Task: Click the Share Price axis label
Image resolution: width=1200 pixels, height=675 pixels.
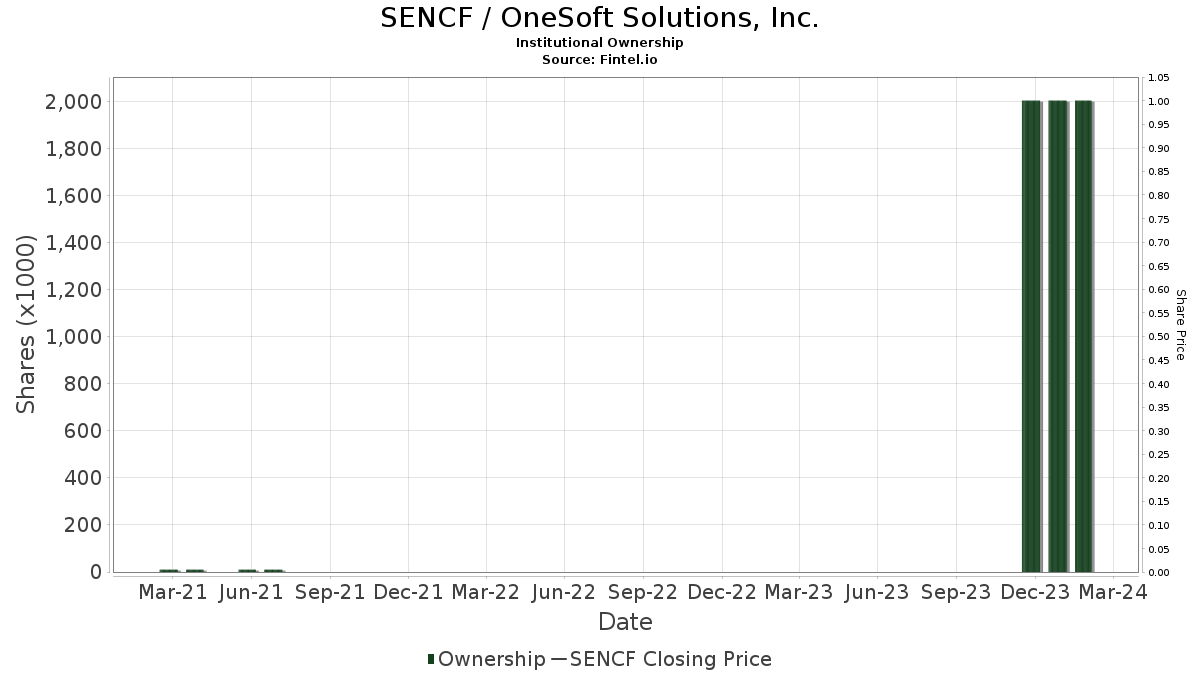Action: (x=1180, y=325)
